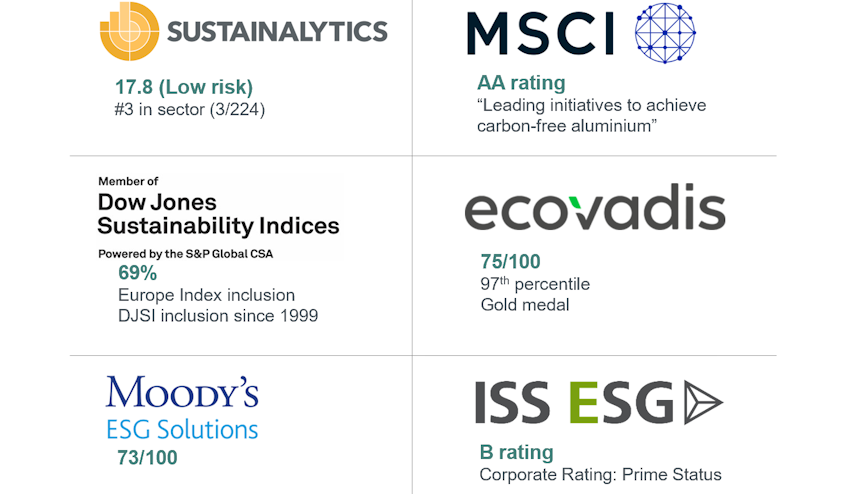
Task: Select DJSI inclusion since 1999 text
Action: coord(218,316)
